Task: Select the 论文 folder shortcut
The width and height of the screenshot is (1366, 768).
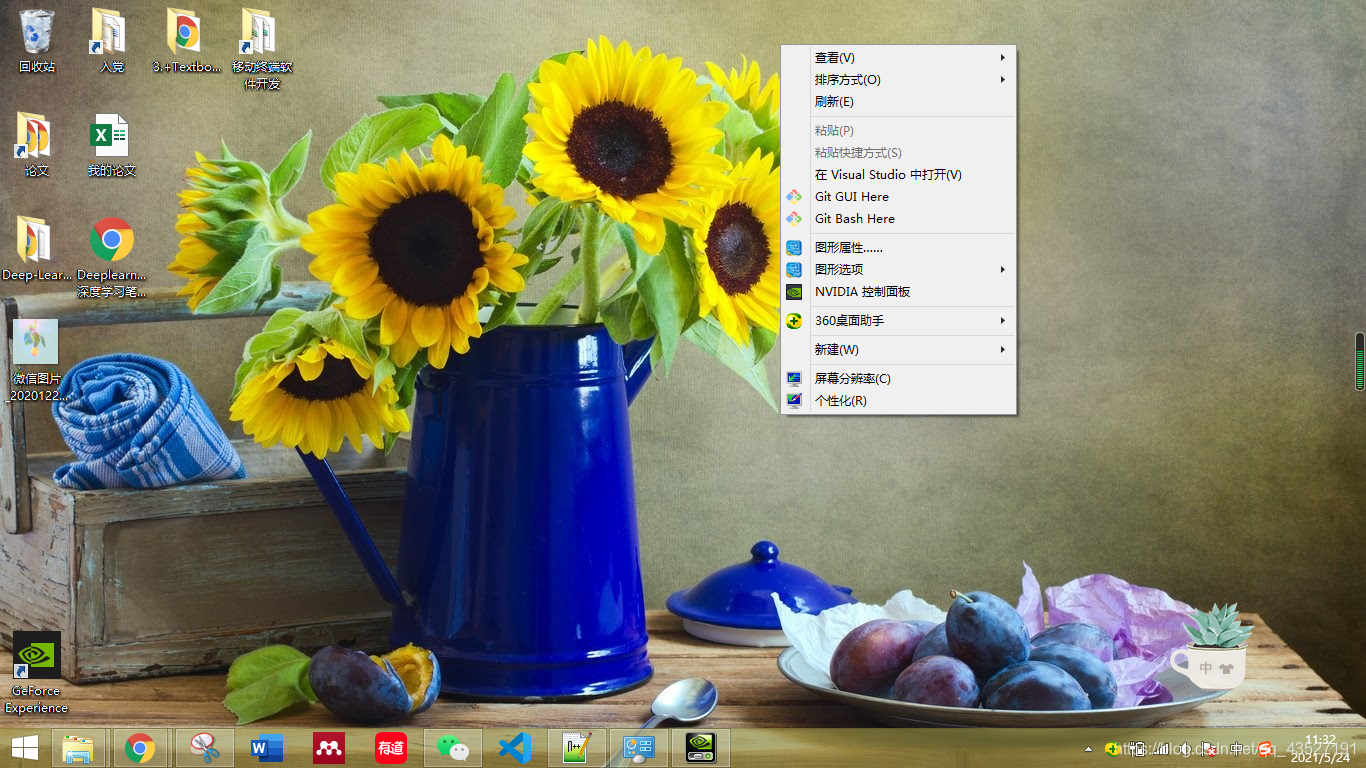Action: pos(36,145)
